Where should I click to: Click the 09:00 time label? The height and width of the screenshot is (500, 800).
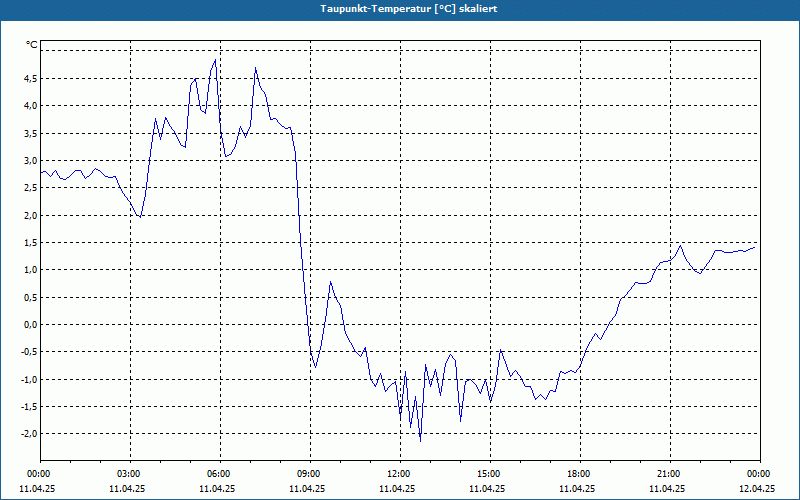tap(311, 474)
